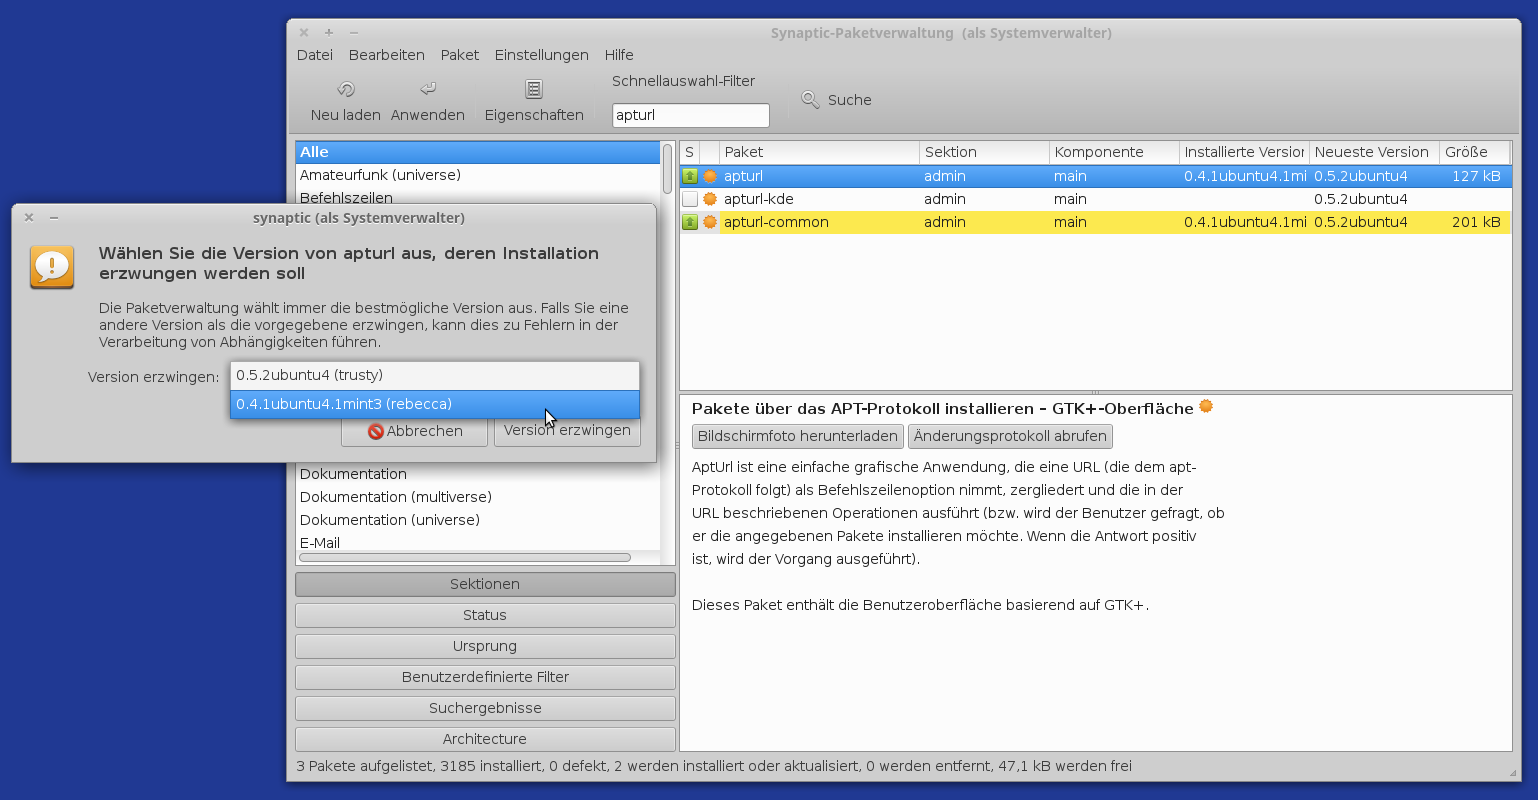Image resolution: width=1538 pixels, height=800 pixels.
Task: Select the apturl package row
Action: point(1095,176)
